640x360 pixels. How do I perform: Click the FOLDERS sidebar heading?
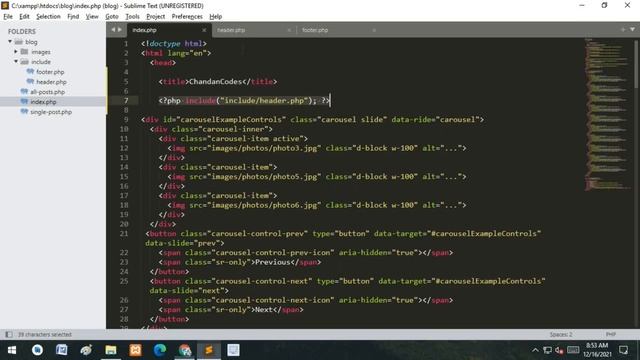[x=22, y=31]
